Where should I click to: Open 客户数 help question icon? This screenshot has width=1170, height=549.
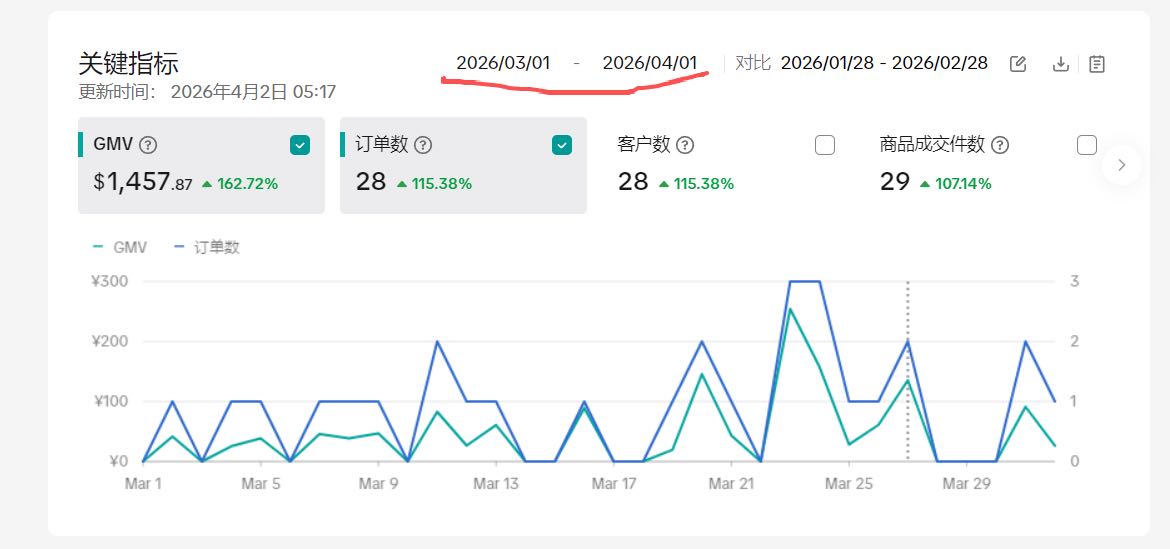(x=685, y=145)
